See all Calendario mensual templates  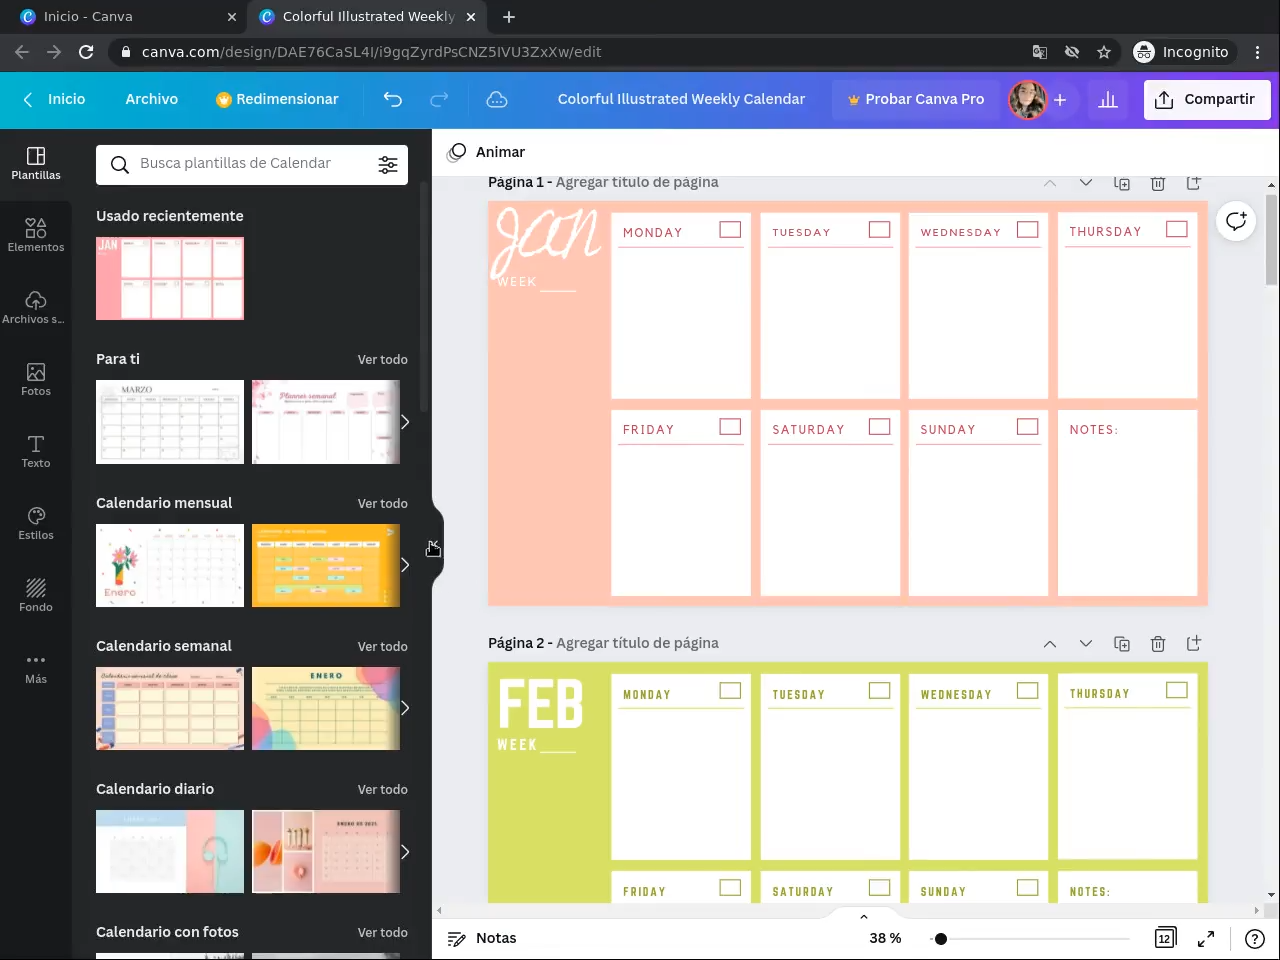(x=383, y=504)
